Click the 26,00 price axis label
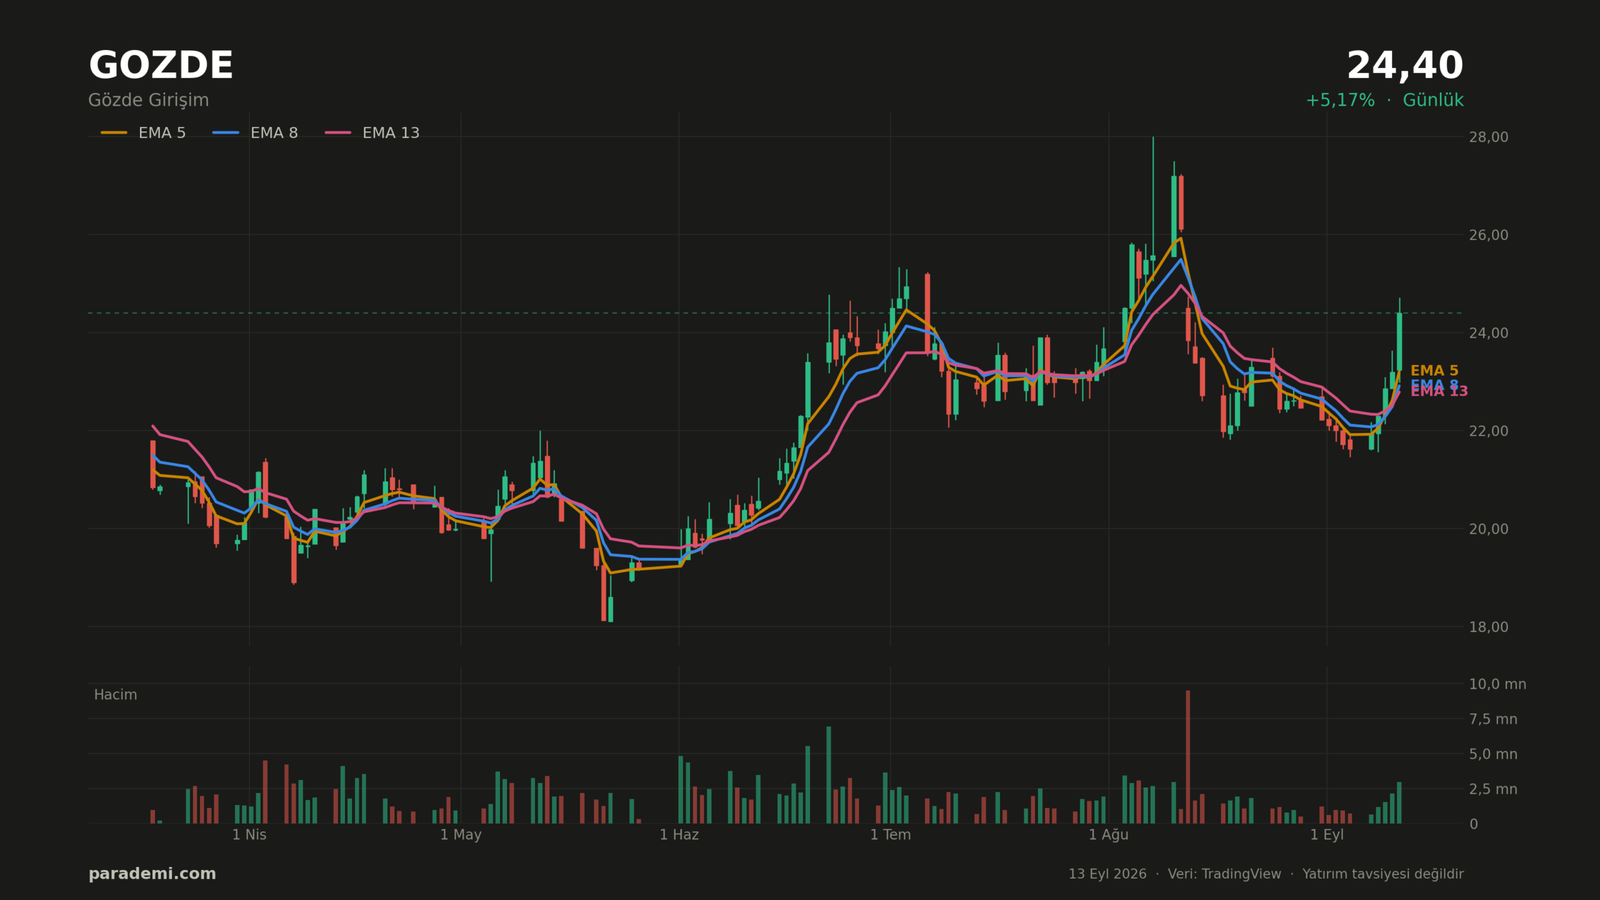This screenshot has height=900, width=1600. [x=1488, y=235]
